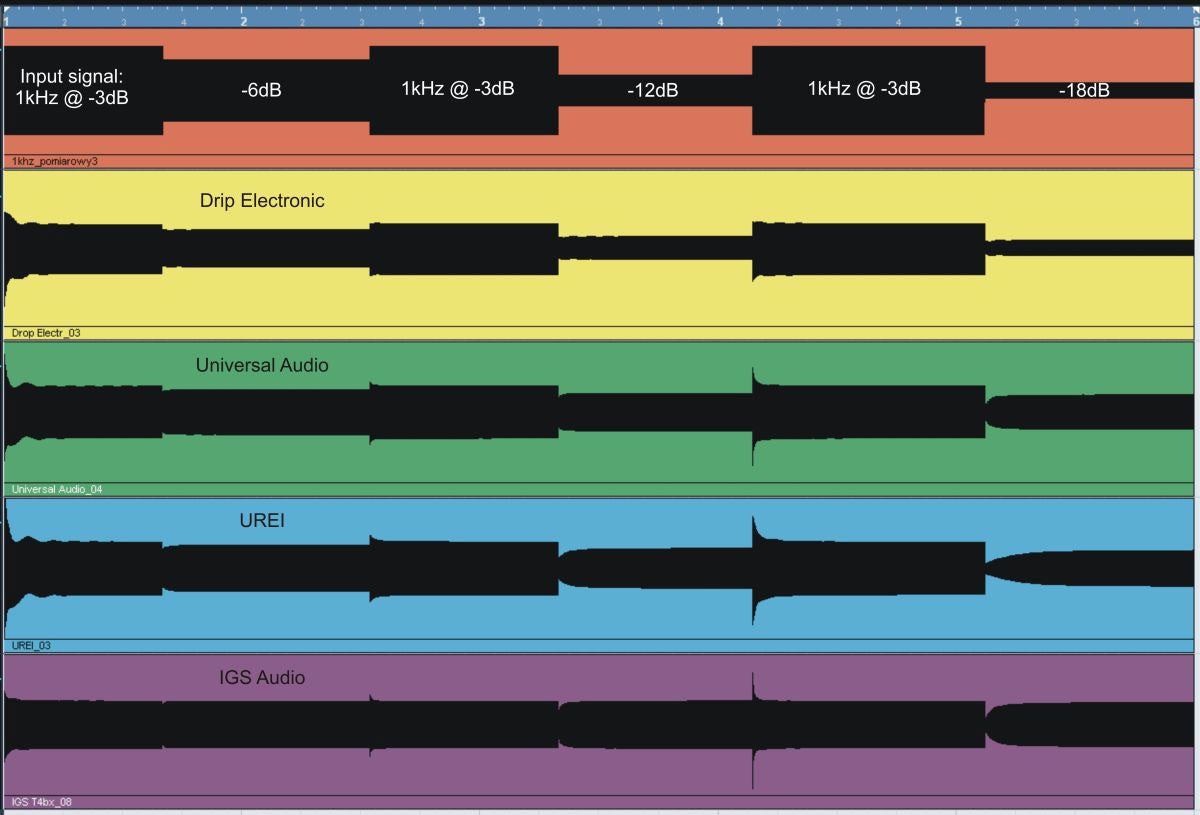The image size is (1200, 815).
Task: Select the 1khz_pomiarowy3 clip name label
Action: (x=55, y=160)
